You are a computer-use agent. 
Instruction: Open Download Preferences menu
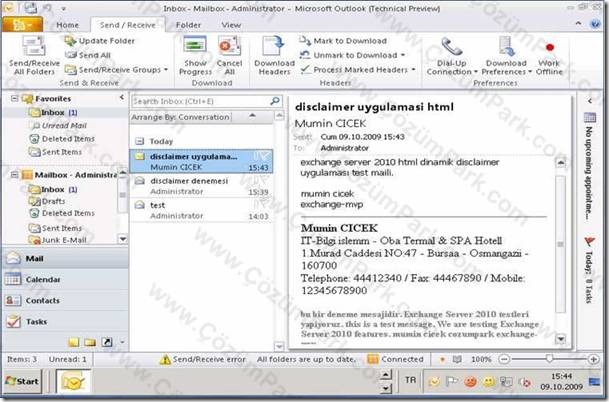pos(506,55)
